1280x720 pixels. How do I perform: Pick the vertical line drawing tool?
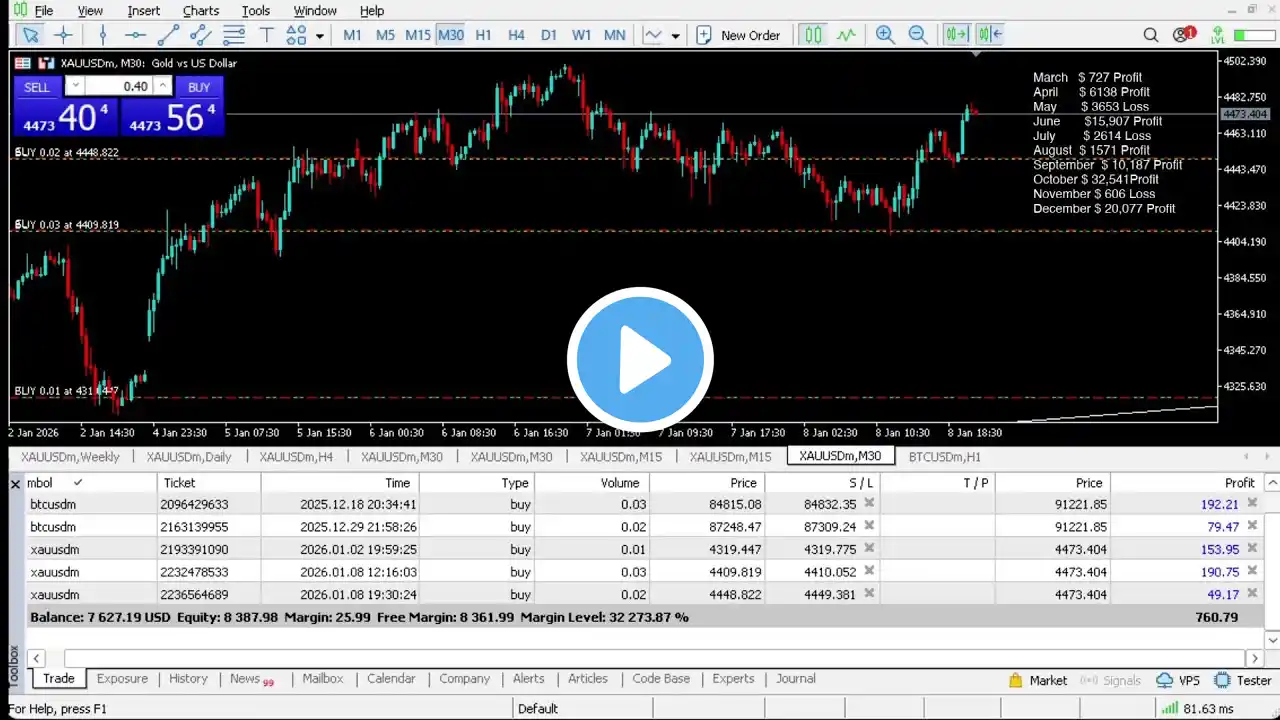coord(102,35)
